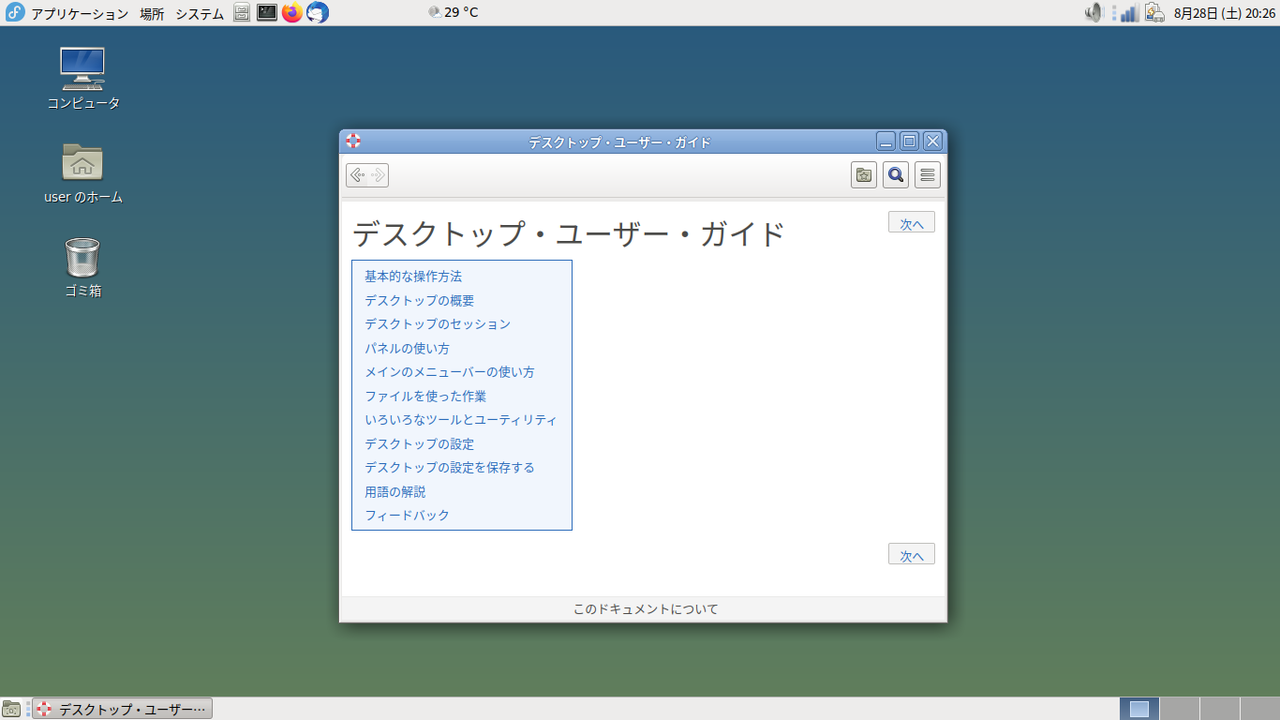
Task: Select the user のホーム folder icon
Action: pyautogui.click(x=83, y=172)
